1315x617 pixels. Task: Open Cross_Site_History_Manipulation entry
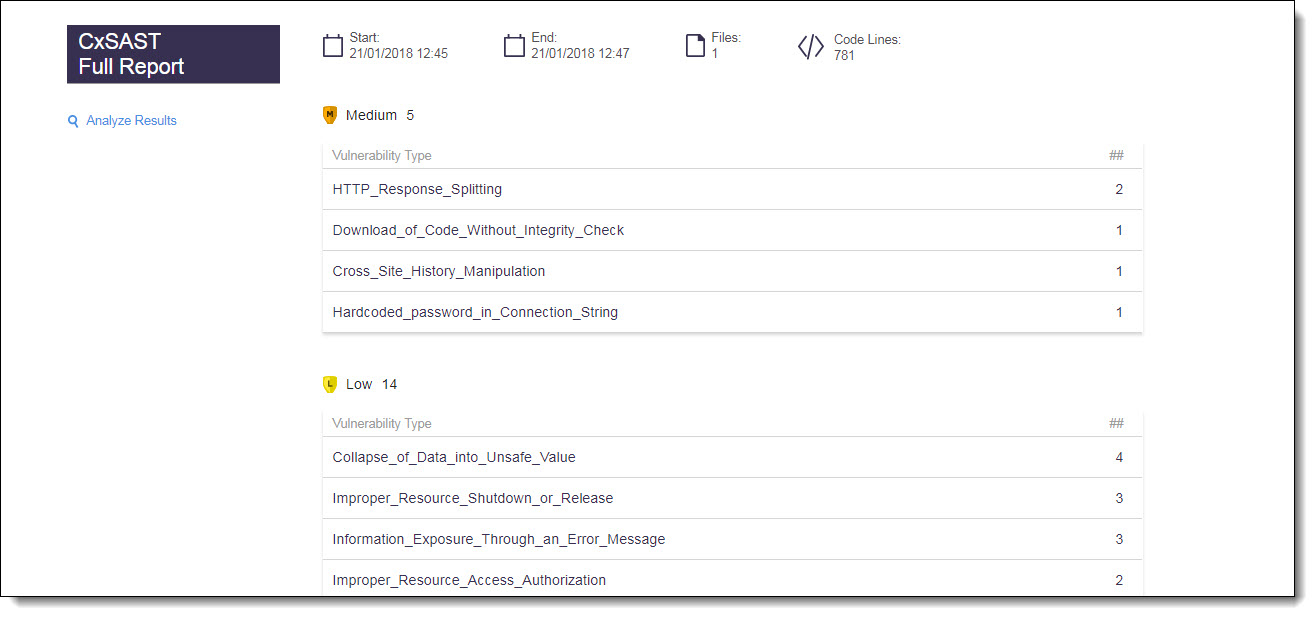point(733,271)
